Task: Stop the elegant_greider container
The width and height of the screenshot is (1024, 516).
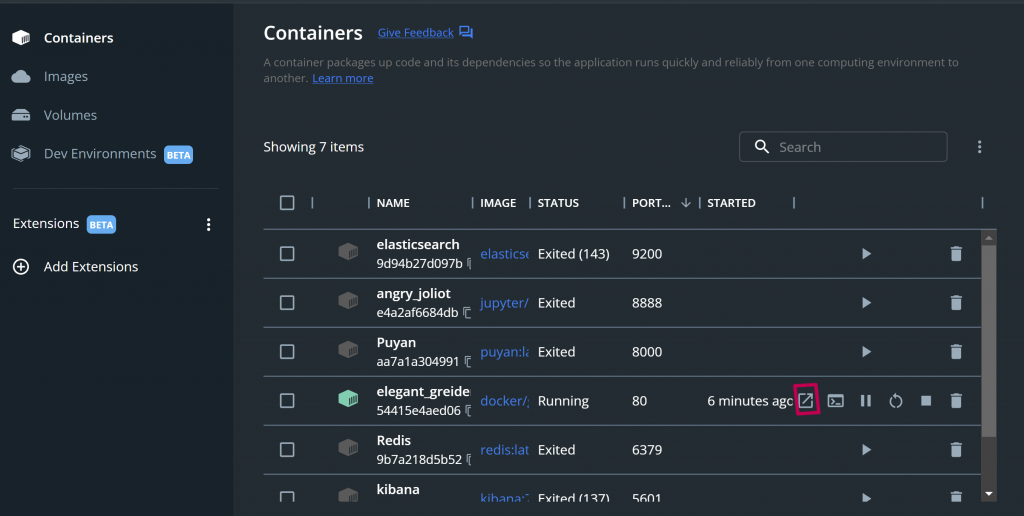Action: click(x=926, y=400)
